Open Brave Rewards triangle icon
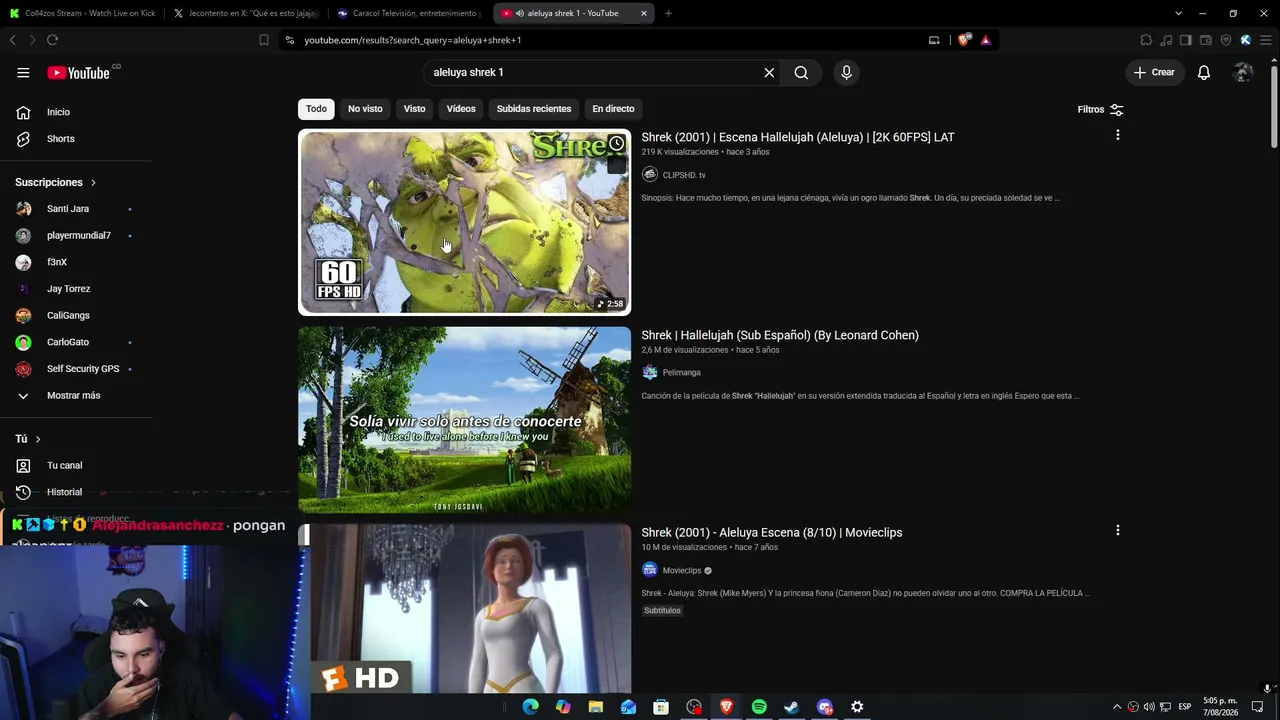This screenshot has height=720, width=1280. point(986,40)
